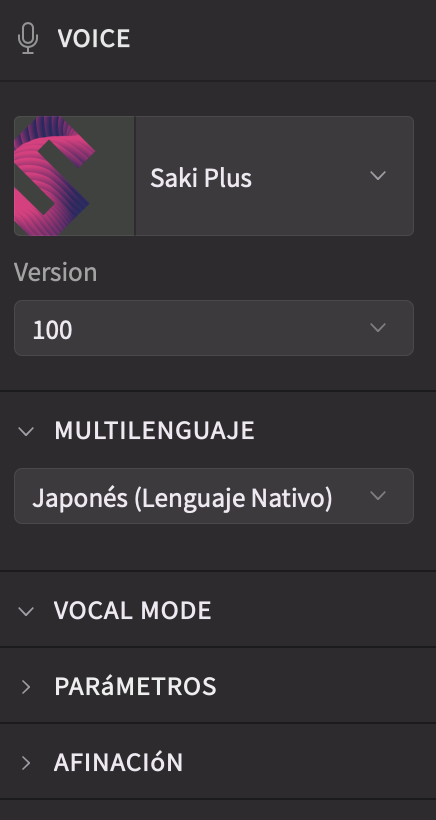This screenshot has height=820, width=436.
Task: Open the Version 100 dropdown
Action: click(x=214, y=328)
